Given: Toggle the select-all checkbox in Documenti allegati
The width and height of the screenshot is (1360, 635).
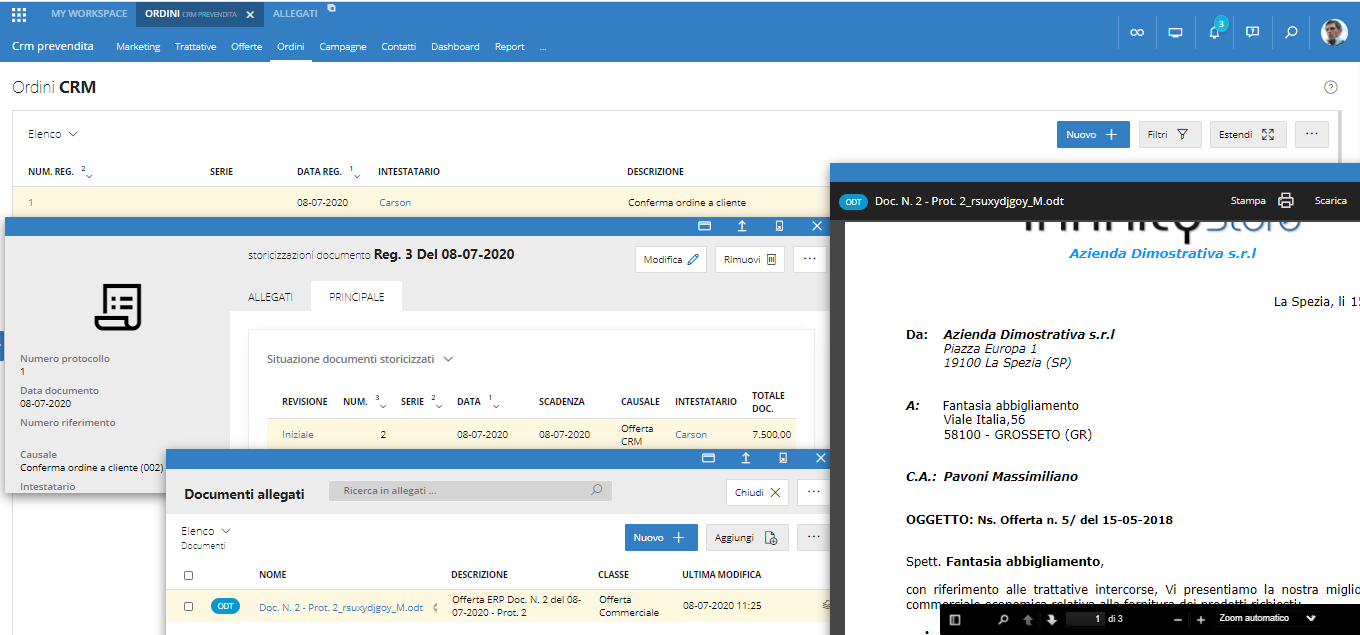Looking at the screenshot, I should (189, 574).
